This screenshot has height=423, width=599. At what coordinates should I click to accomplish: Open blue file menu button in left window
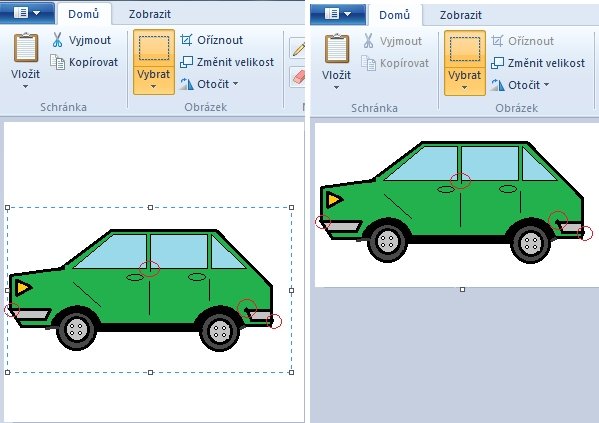(27, 13)
